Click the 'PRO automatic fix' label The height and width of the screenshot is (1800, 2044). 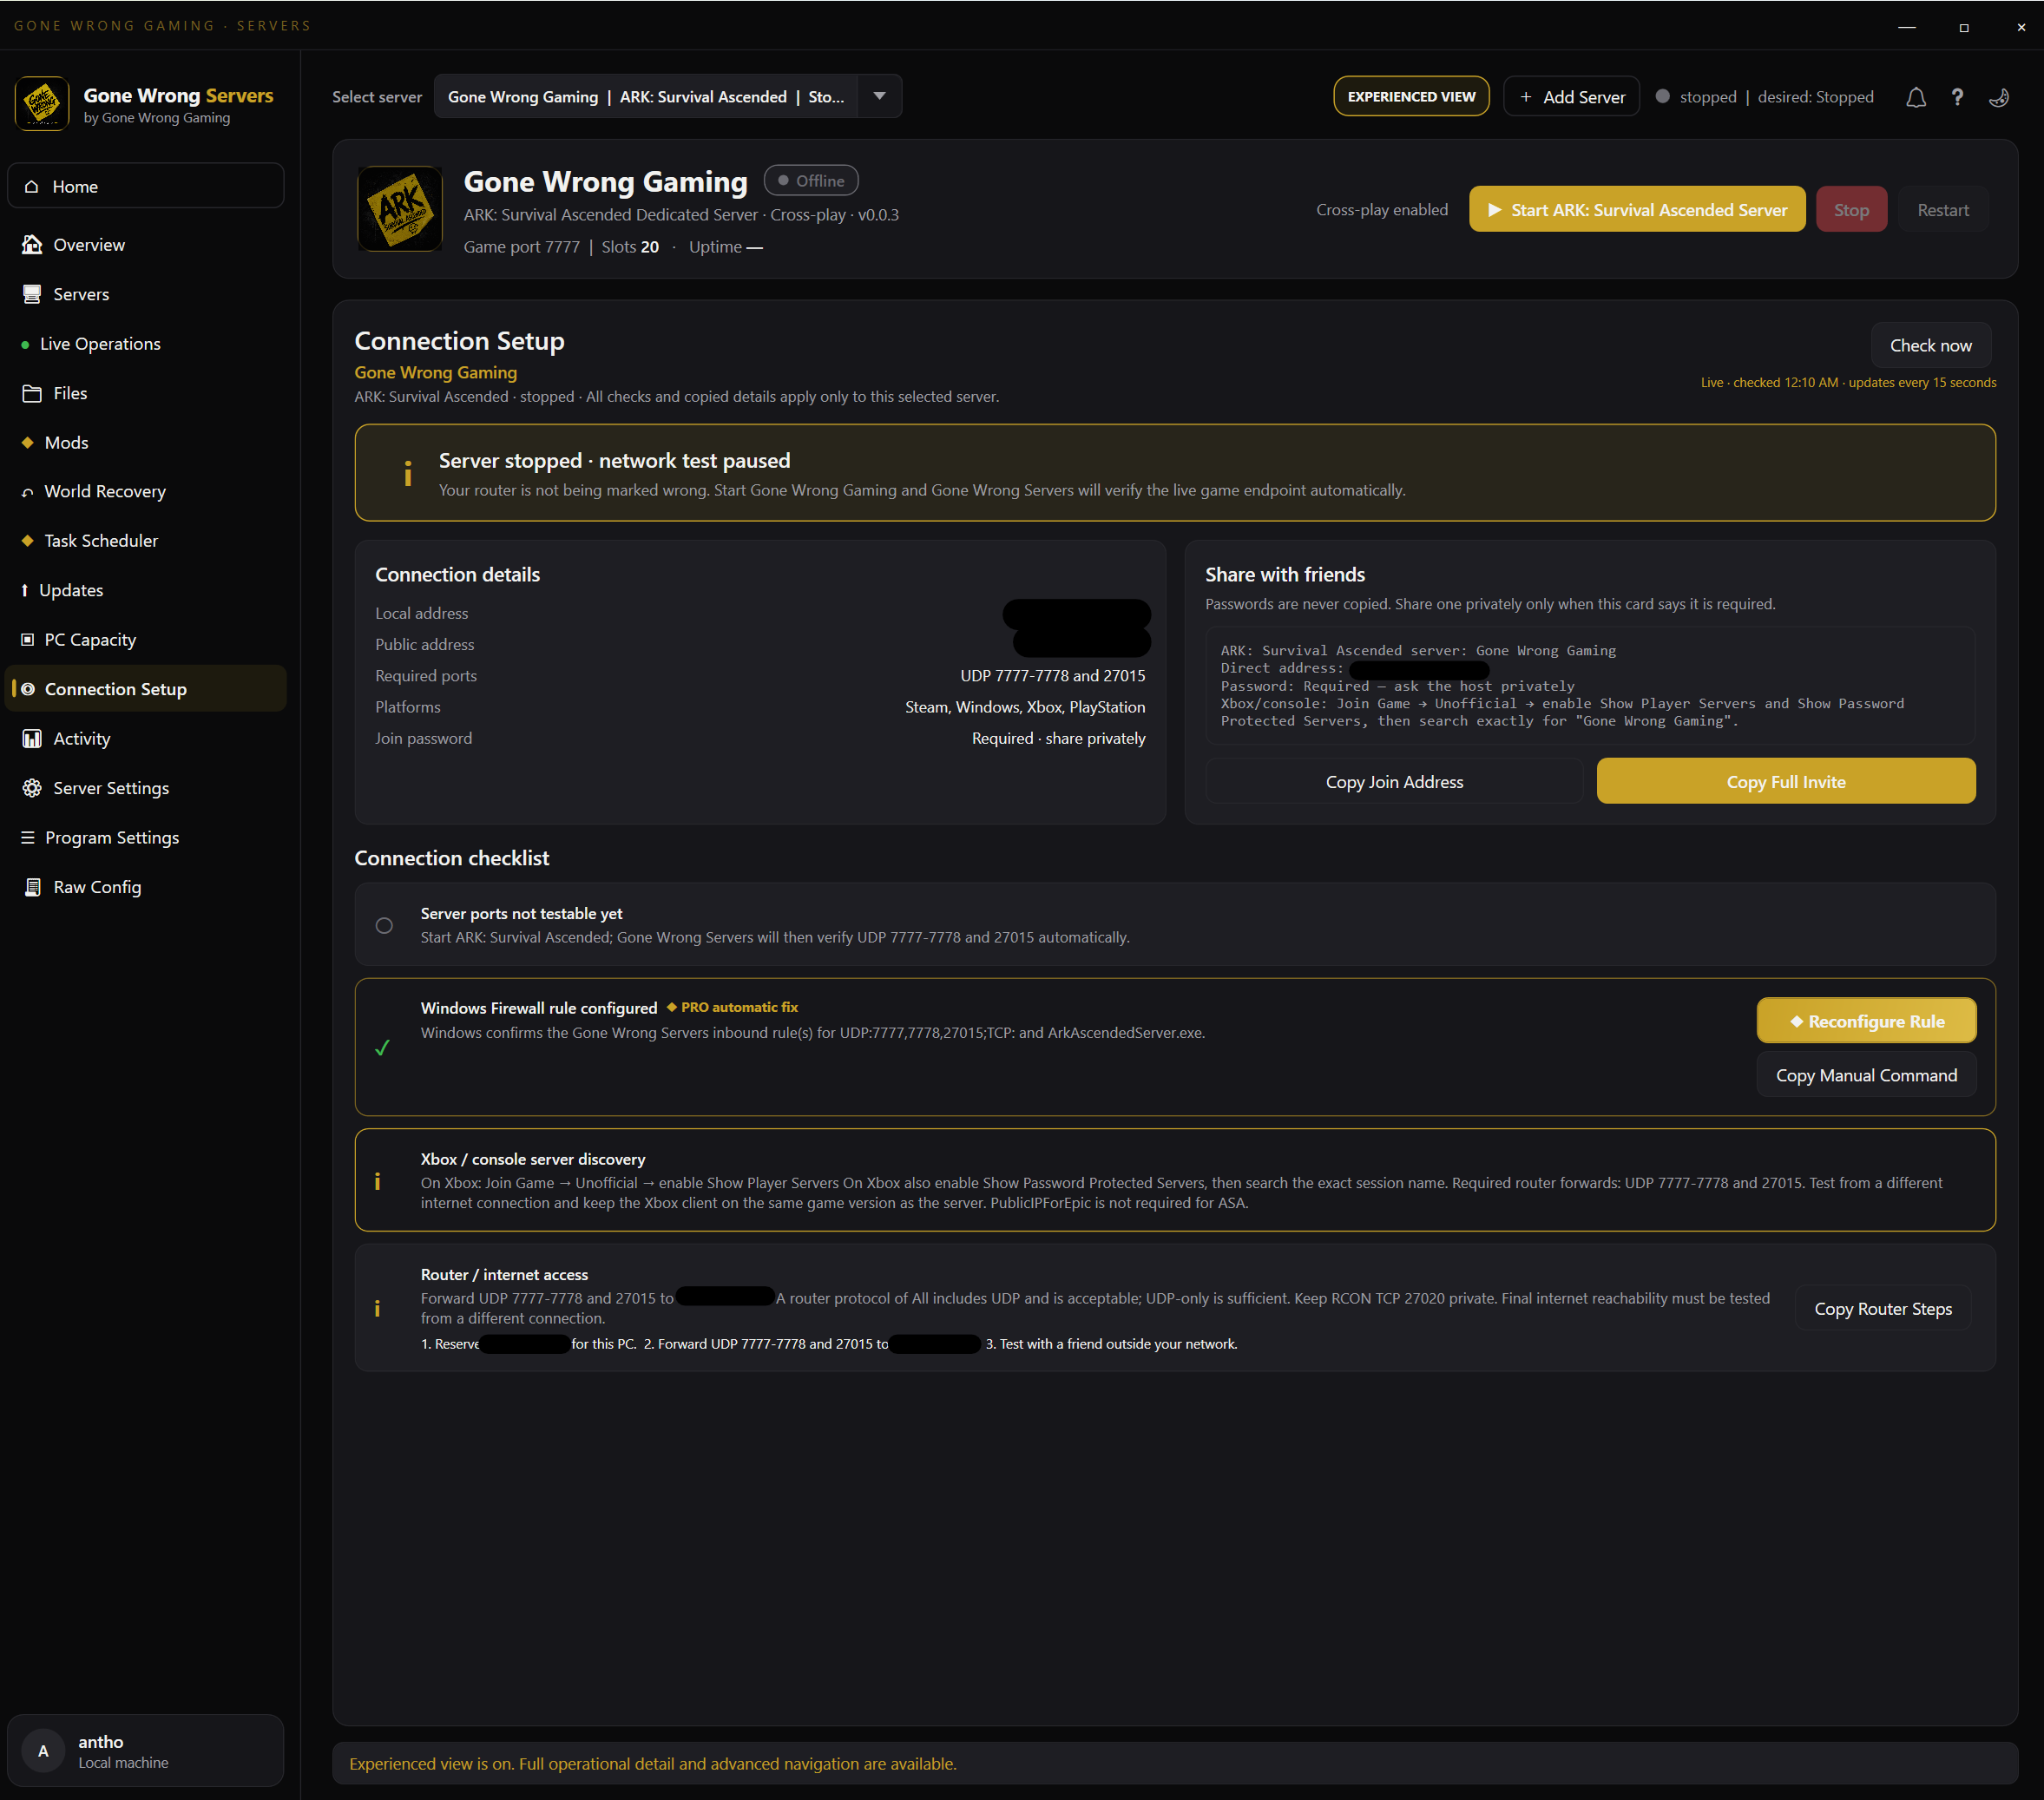732,1007
